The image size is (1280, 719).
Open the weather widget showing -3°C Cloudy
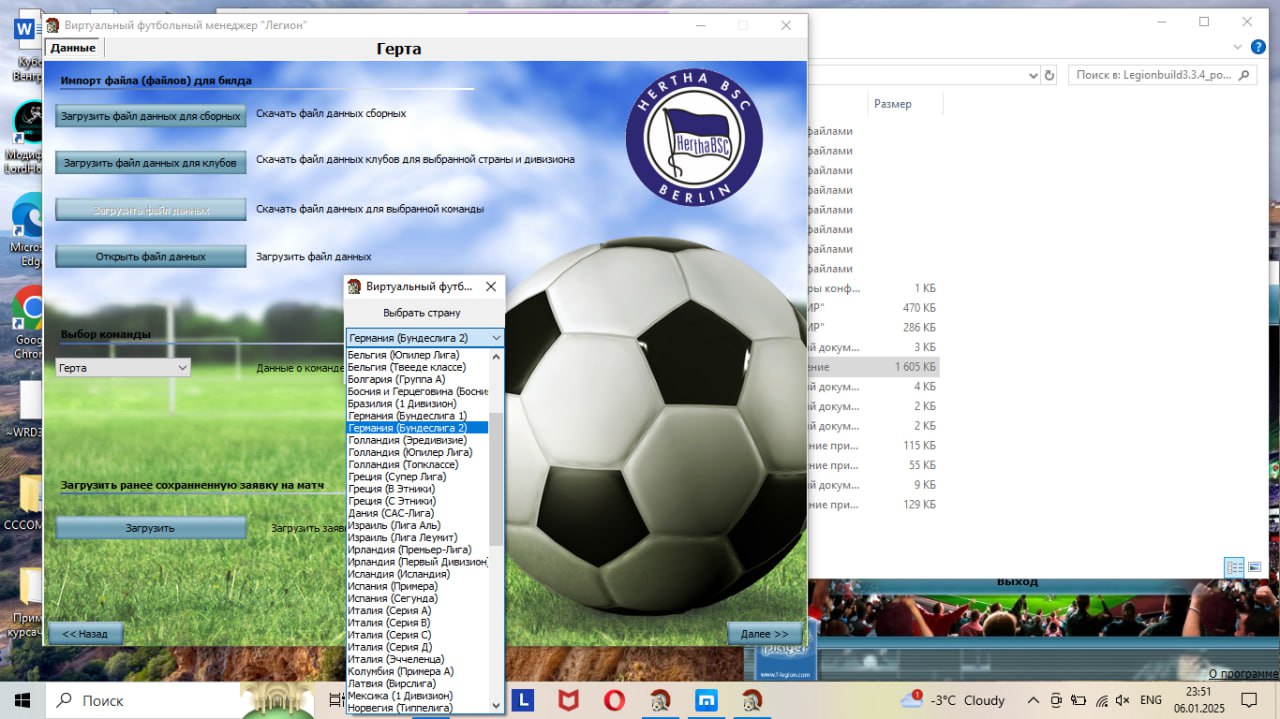(952, 700)
